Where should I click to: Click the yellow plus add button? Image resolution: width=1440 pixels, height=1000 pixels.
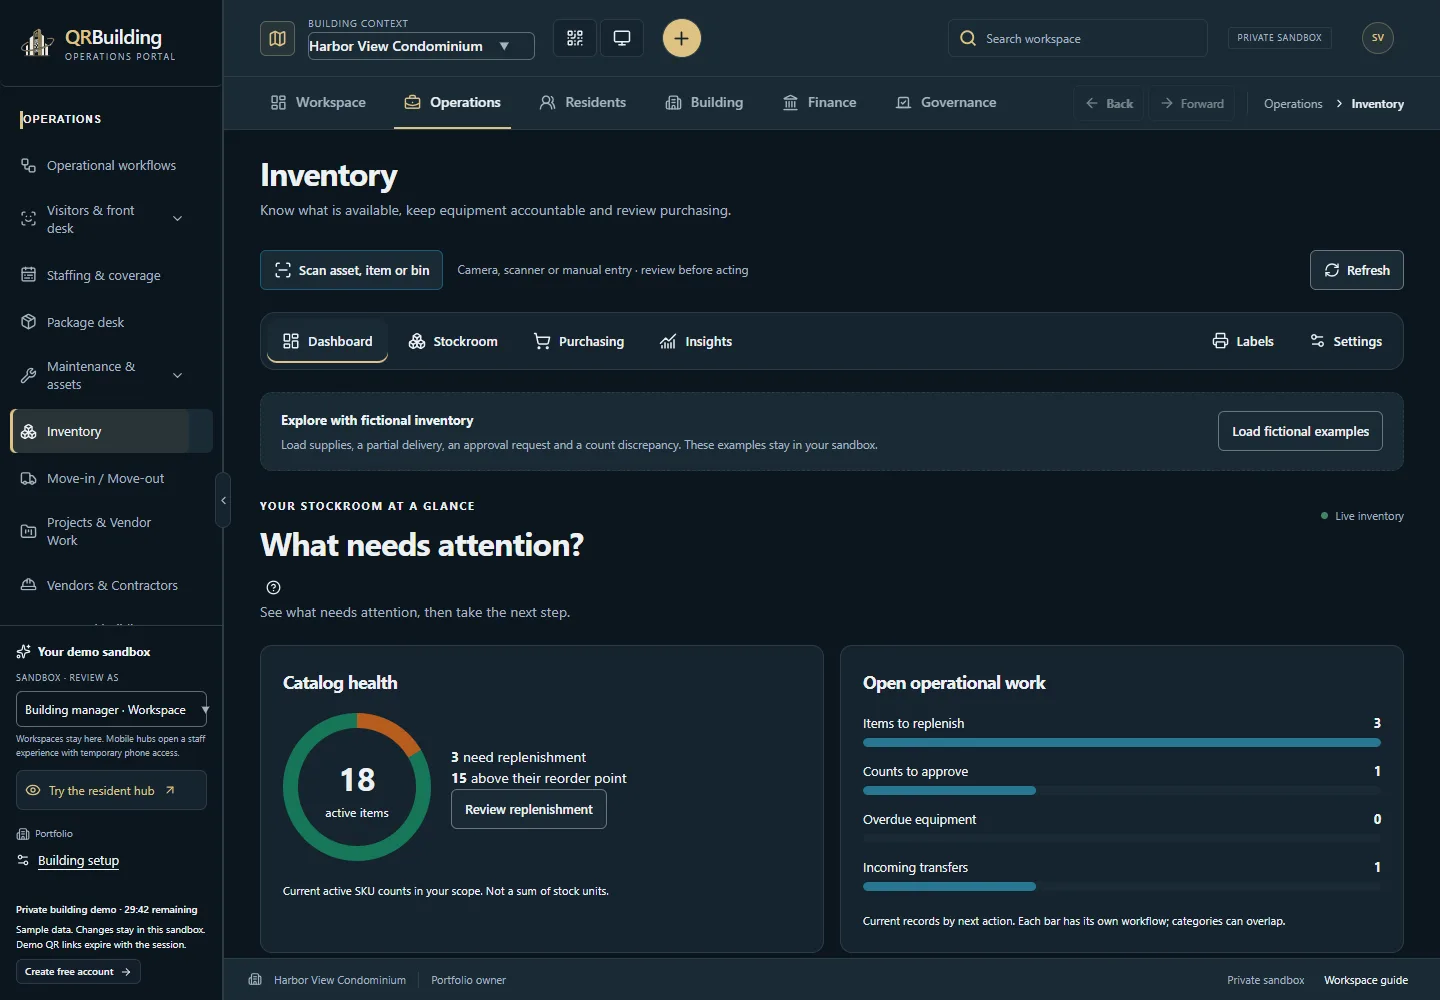tap(681, 38)
